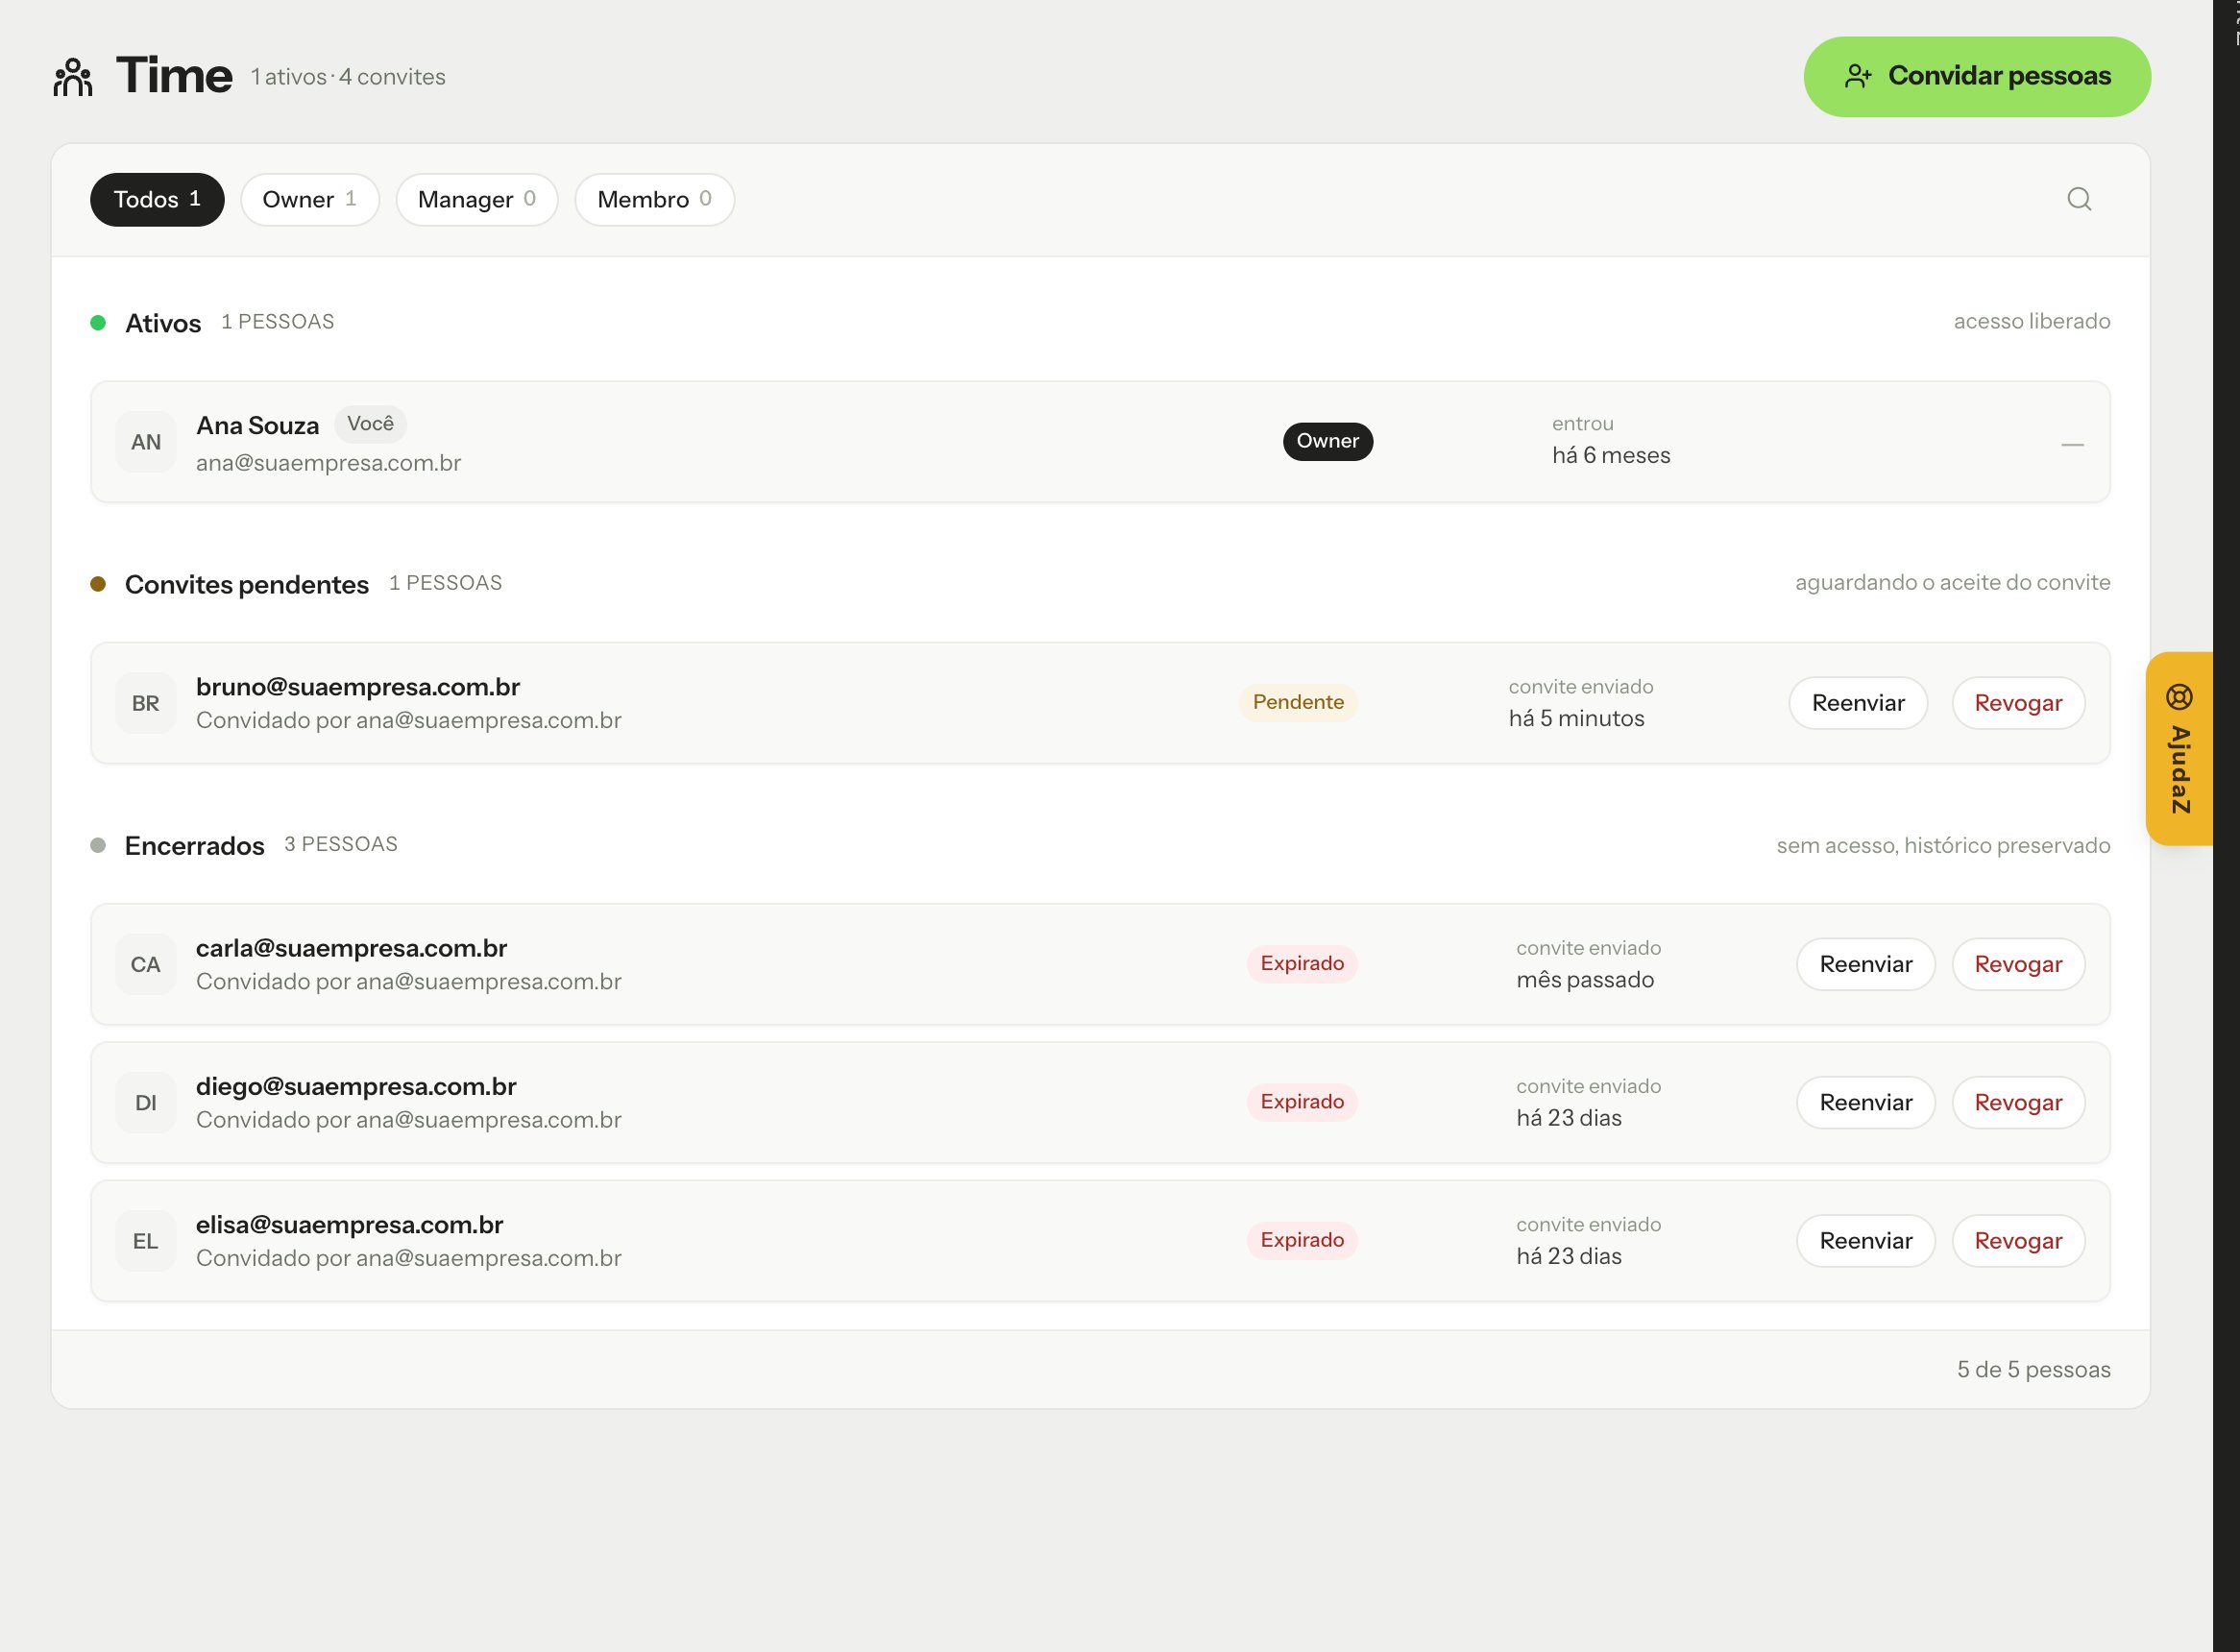Click the Ativos section heading

click(x=163, y=323)
